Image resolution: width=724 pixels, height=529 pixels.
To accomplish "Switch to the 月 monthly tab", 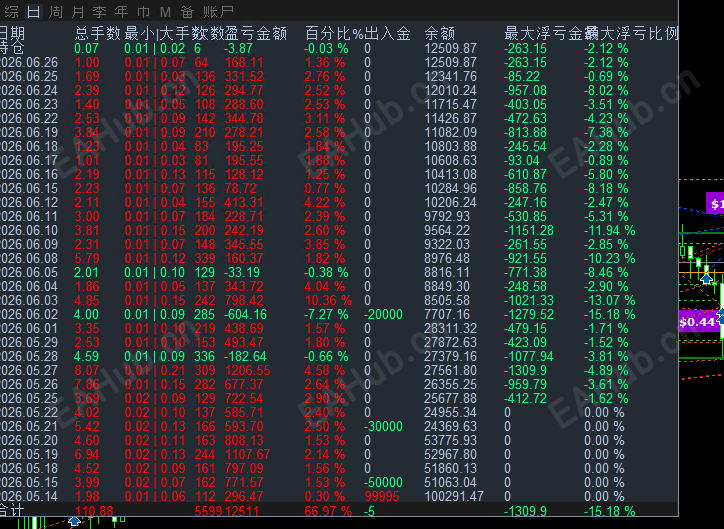I will coord(78,12).
